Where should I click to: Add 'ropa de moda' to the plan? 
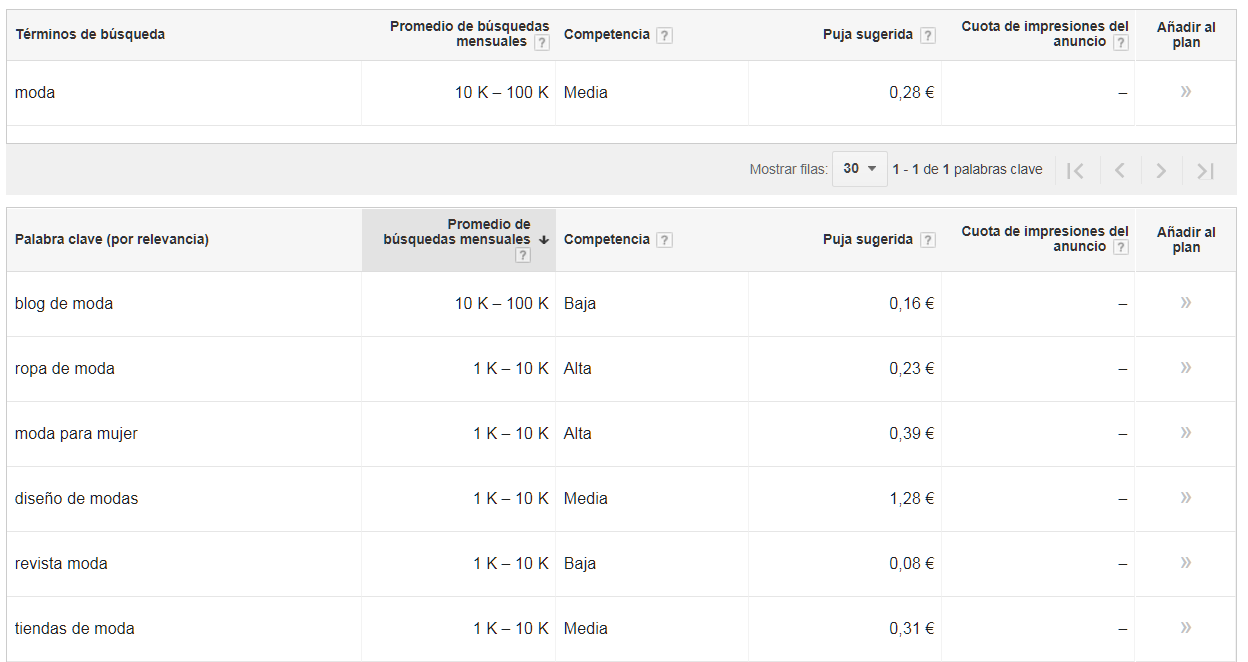click(x=1185, y=368)
